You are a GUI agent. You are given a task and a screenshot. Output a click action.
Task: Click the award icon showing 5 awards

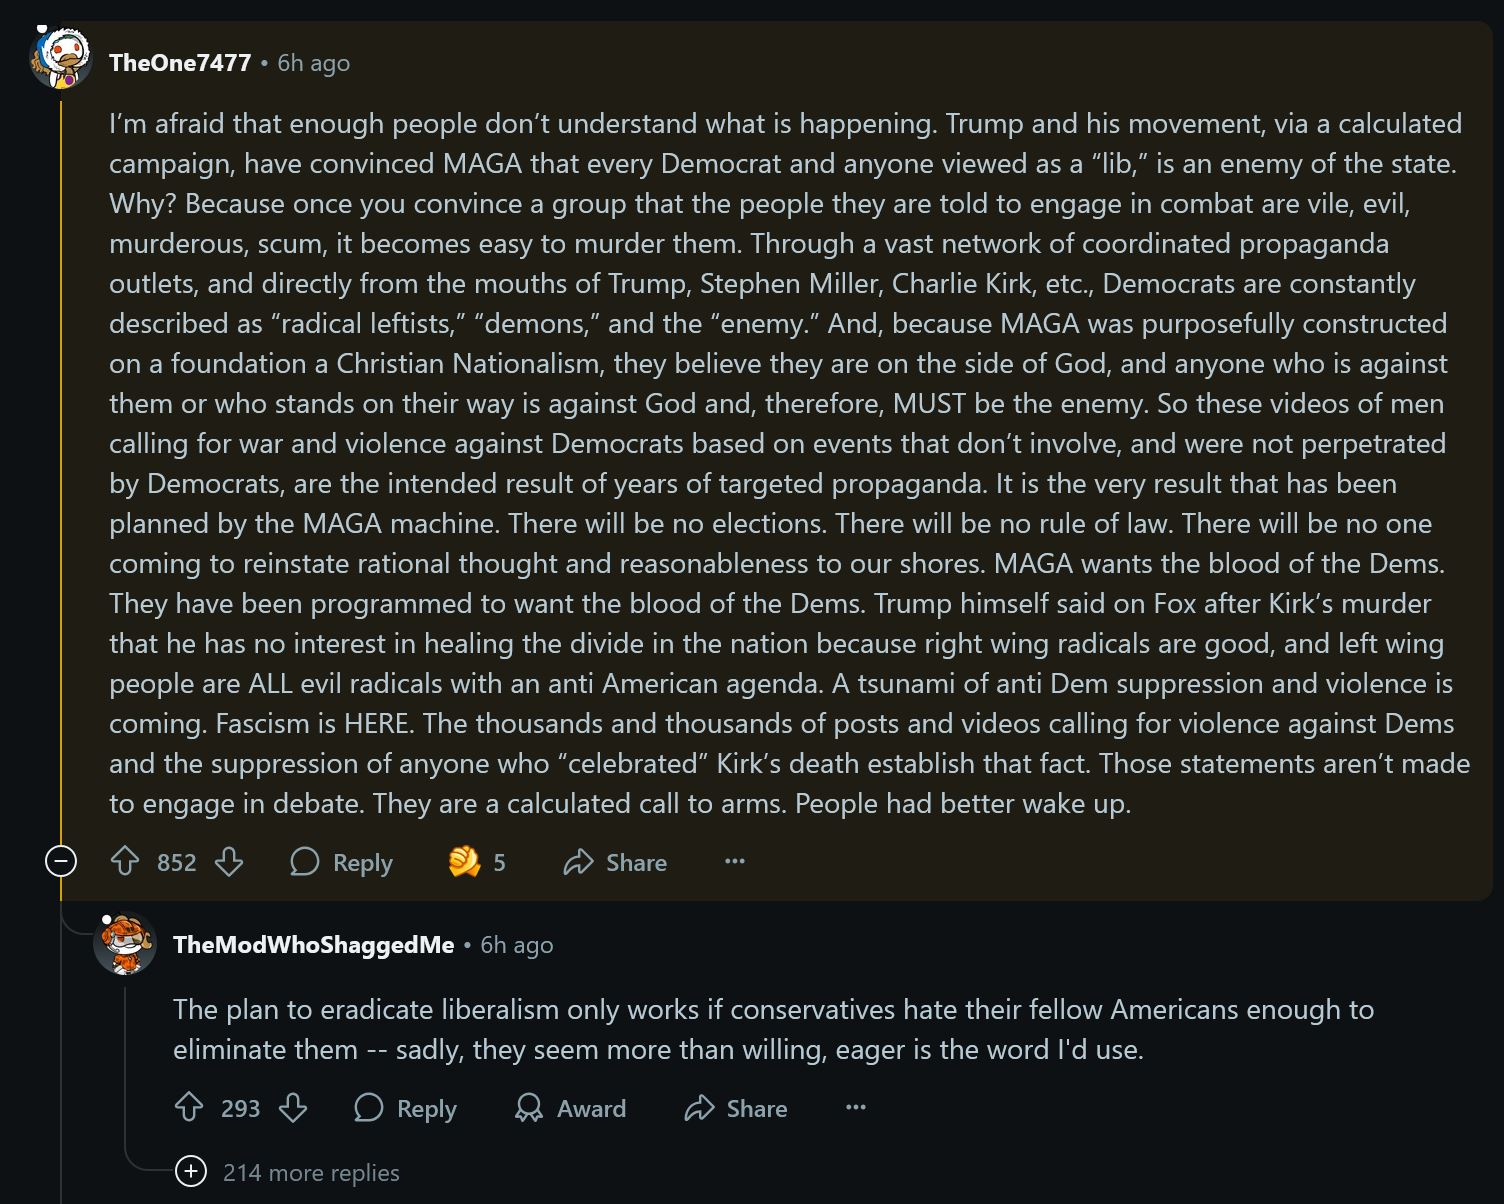pyautogui.click(x=477, y=862)
